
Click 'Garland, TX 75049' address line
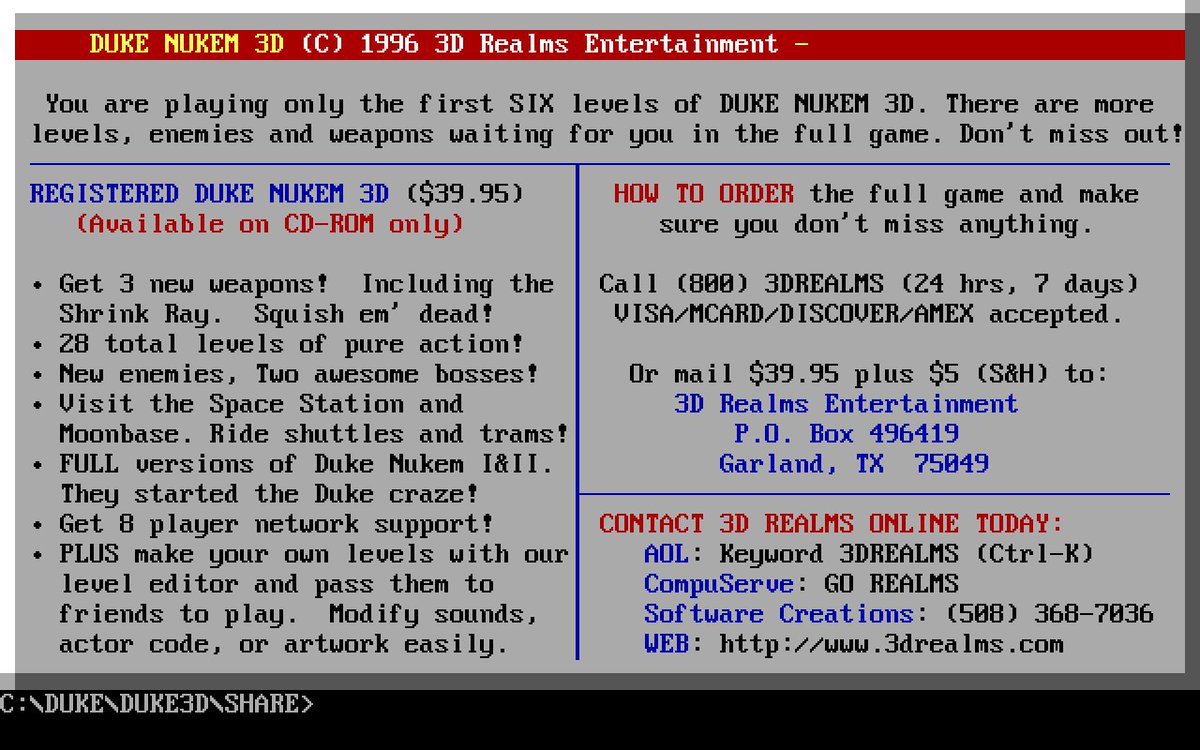coord(854,464)
